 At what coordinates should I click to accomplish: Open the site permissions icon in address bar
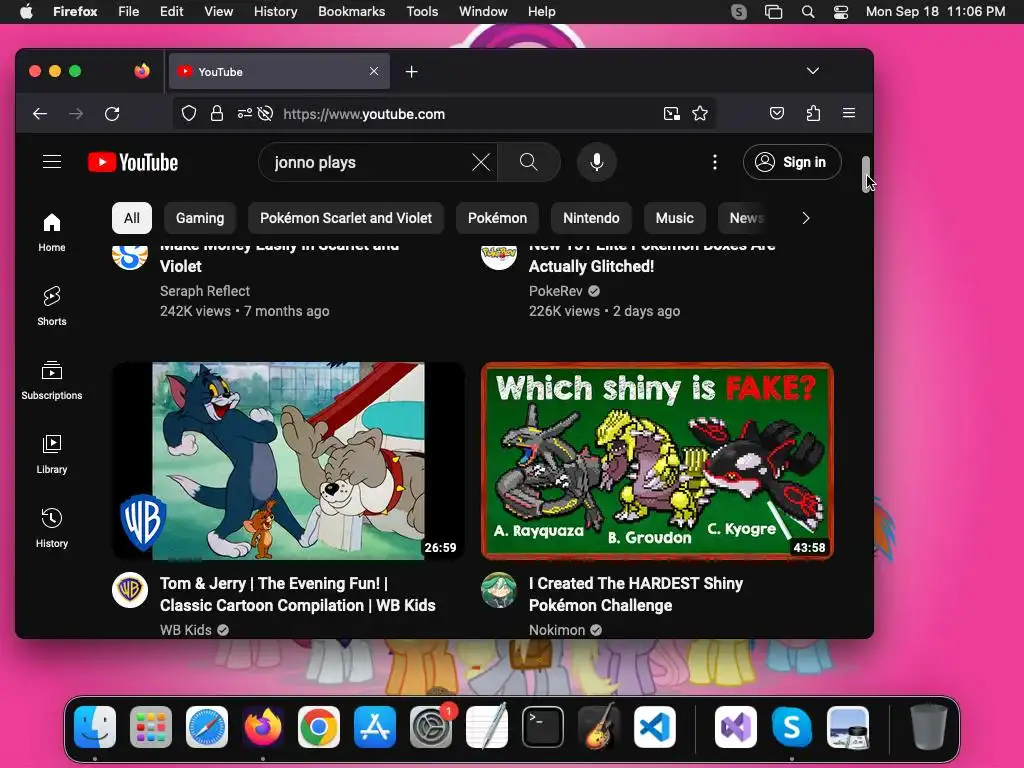click(x=244, y=114)
